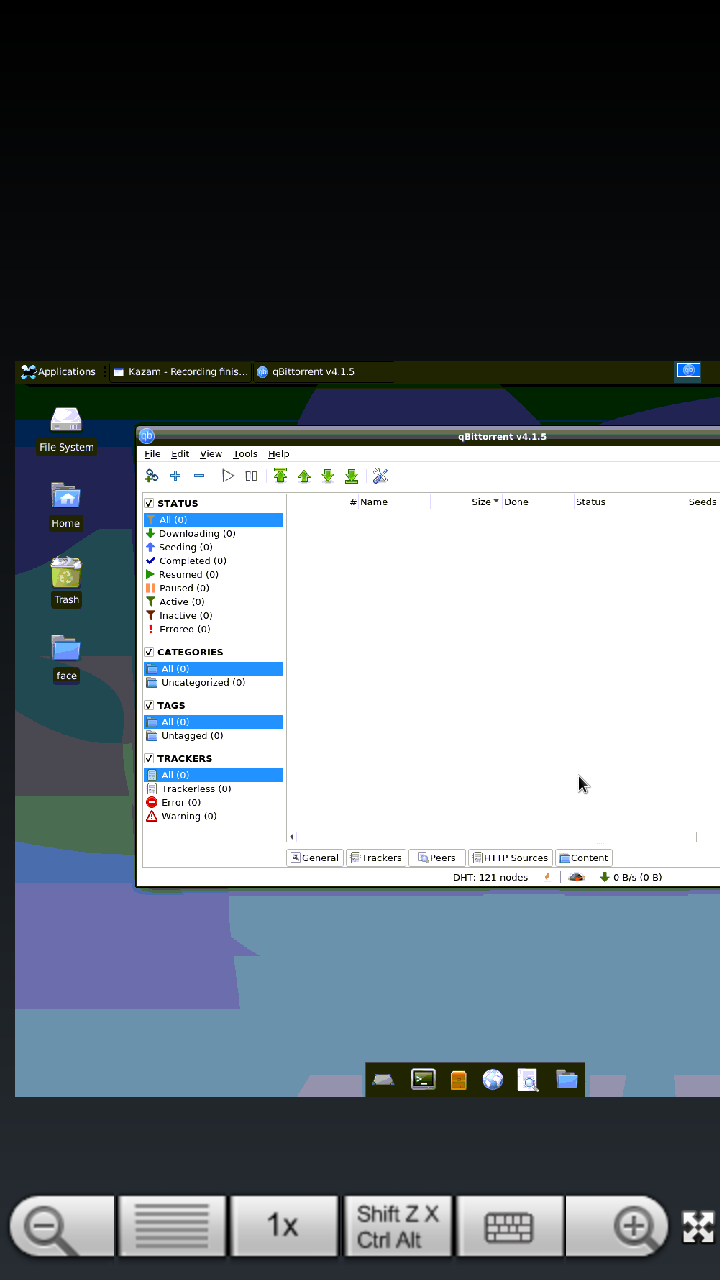Image resolution: width=720 pixels, height=1280 pixels.
Task: Toggle the CATEGORIES filter checkbox
Action: tap(149, 652)
